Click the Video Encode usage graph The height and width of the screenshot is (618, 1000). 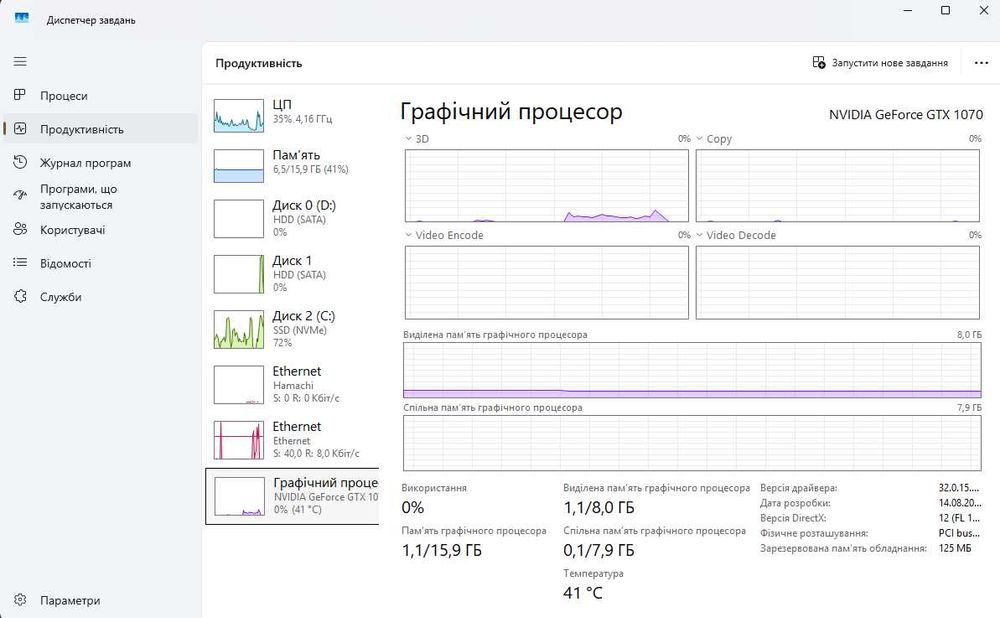click(547, 283)
